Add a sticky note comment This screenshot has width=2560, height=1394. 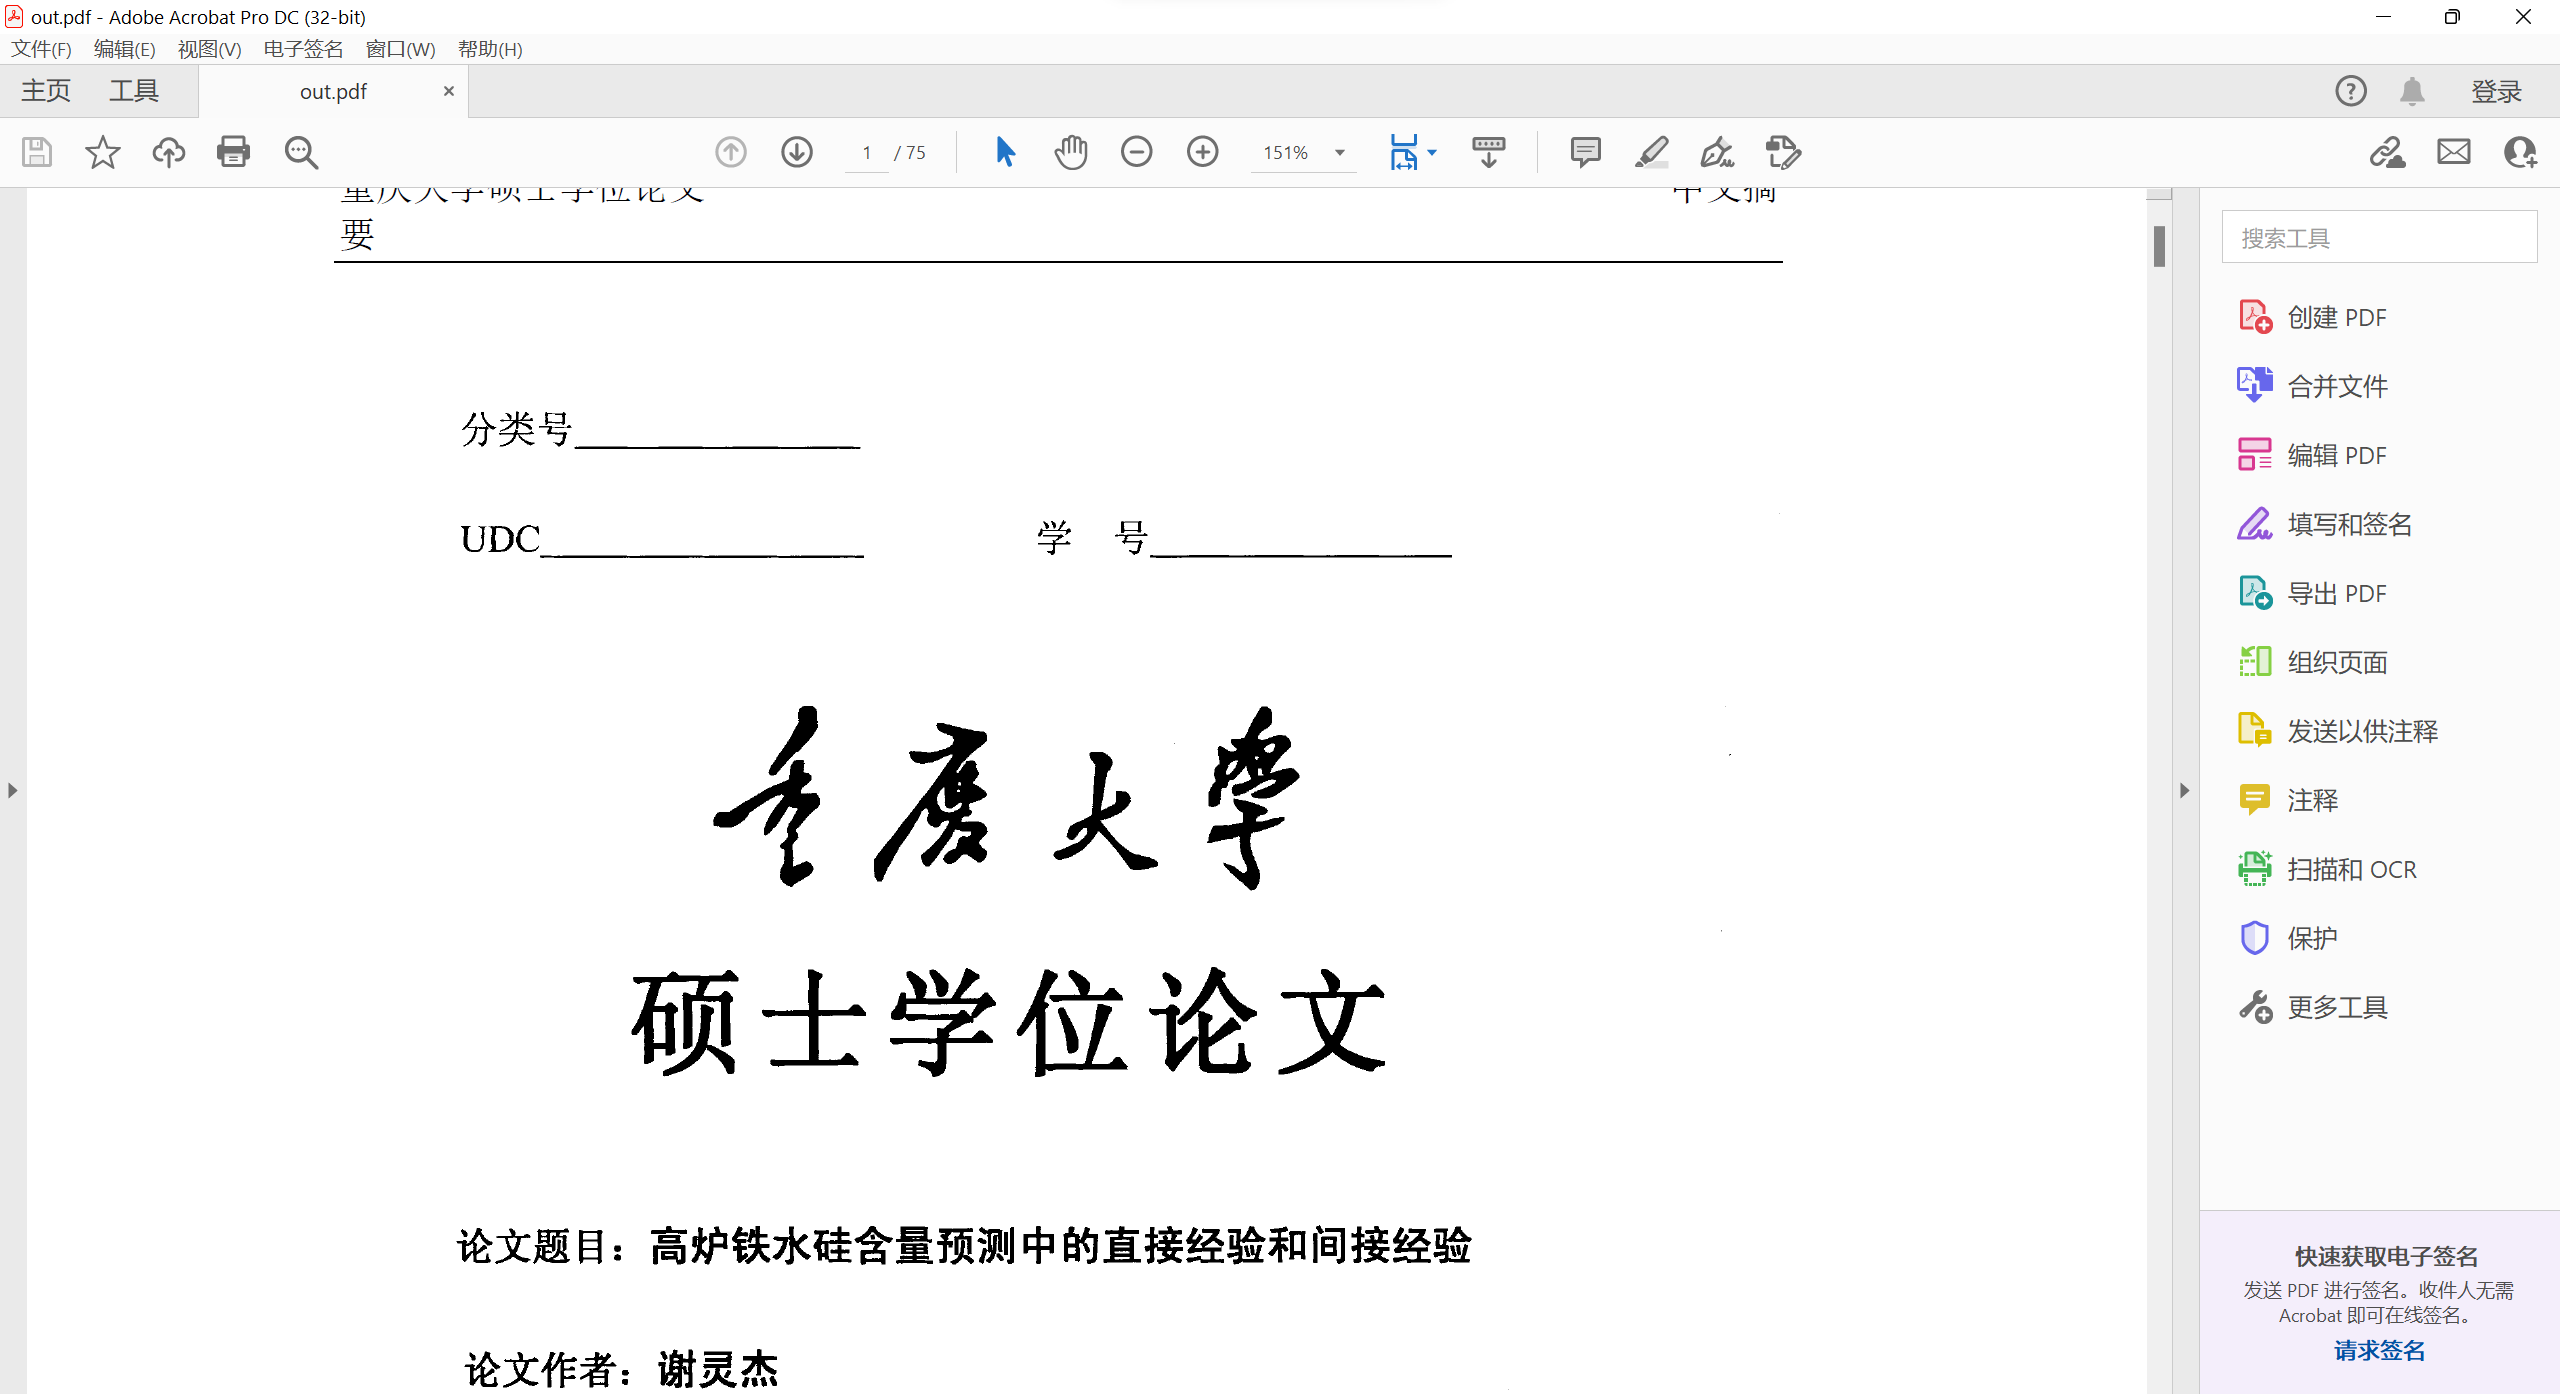click(x=1585, y=152)
